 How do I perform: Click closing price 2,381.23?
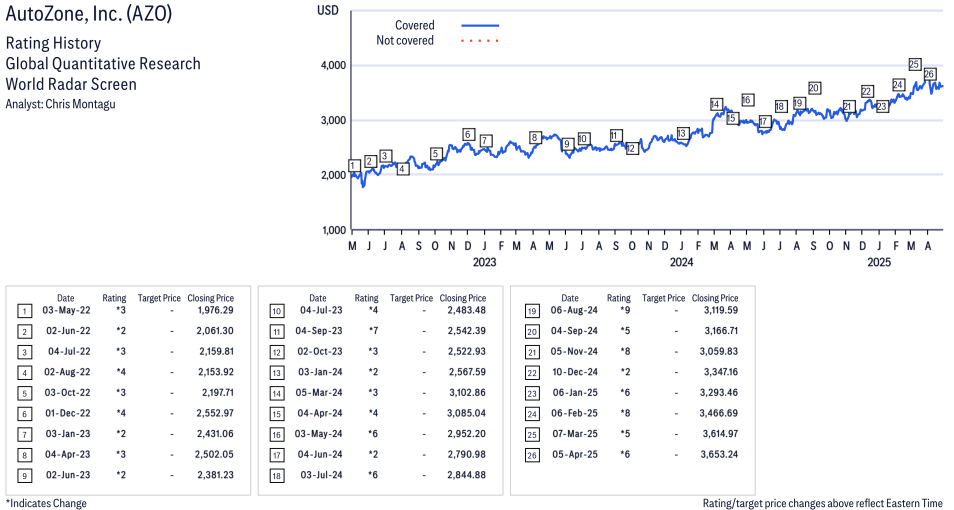point(215,475)
